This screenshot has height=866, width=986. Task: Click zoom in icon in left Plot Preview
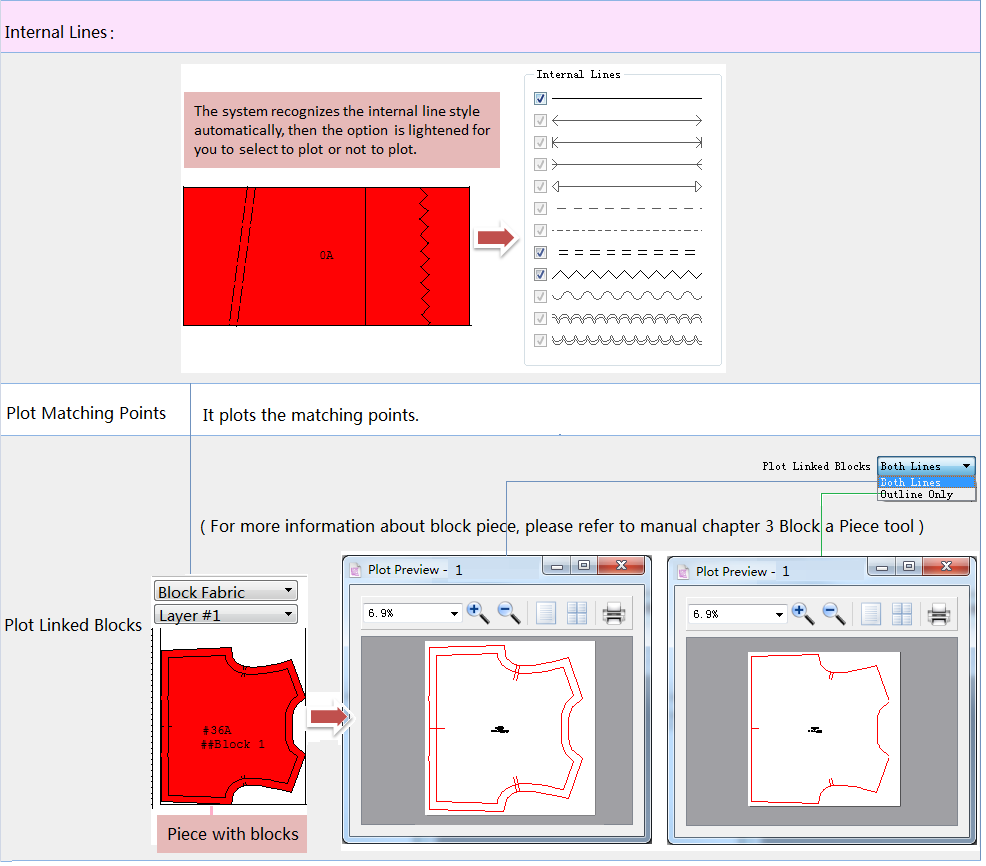(478, 613)
